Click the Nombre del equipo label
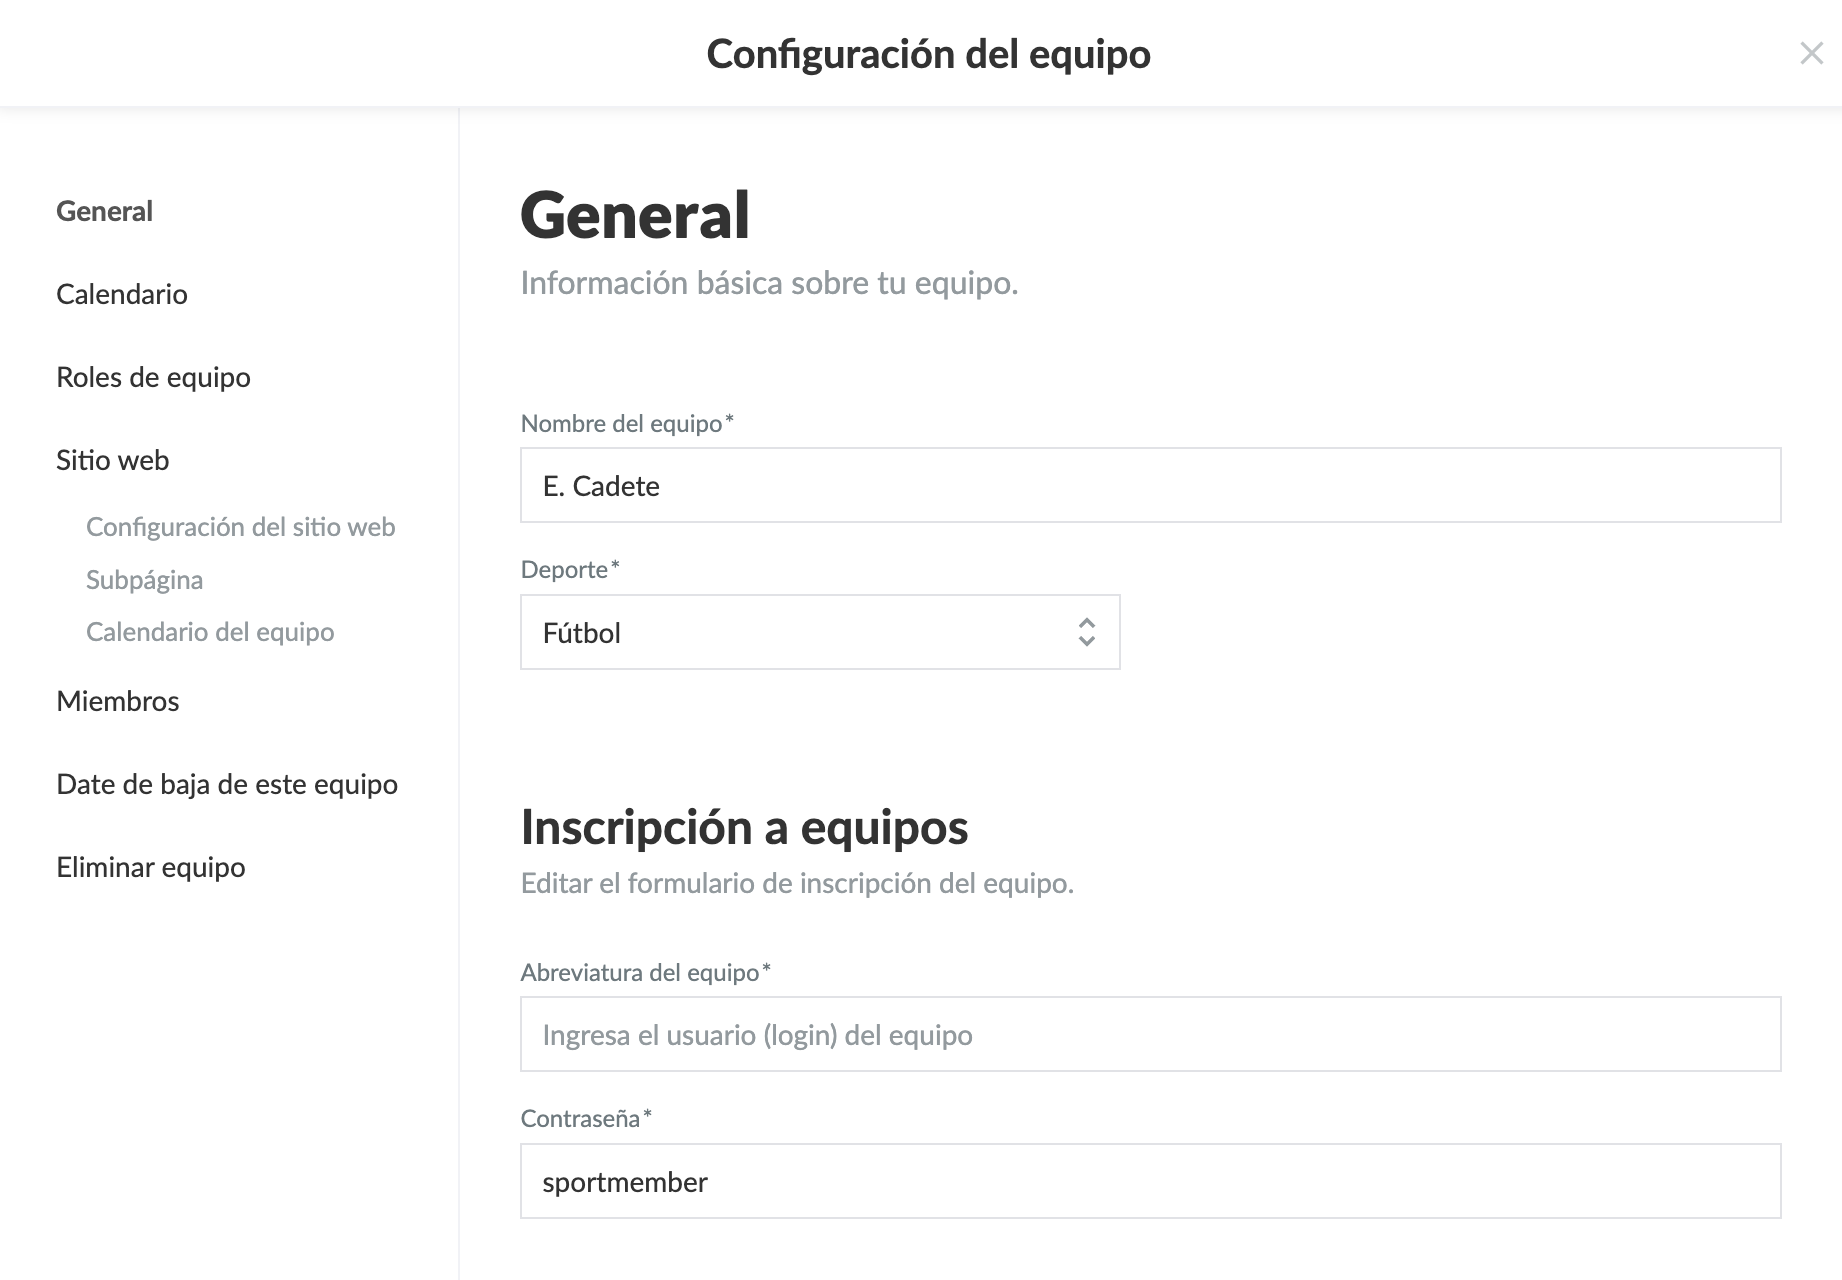 tap(621, 424)
